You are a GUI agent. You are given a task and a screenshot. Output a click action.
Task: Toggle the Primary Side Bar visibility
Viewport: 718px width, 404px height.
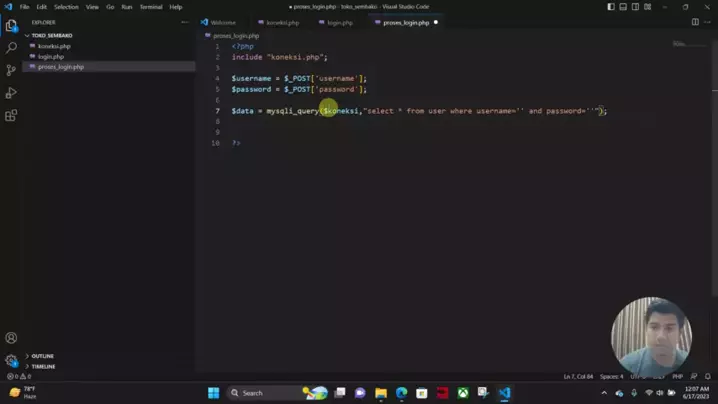point(611,7)
